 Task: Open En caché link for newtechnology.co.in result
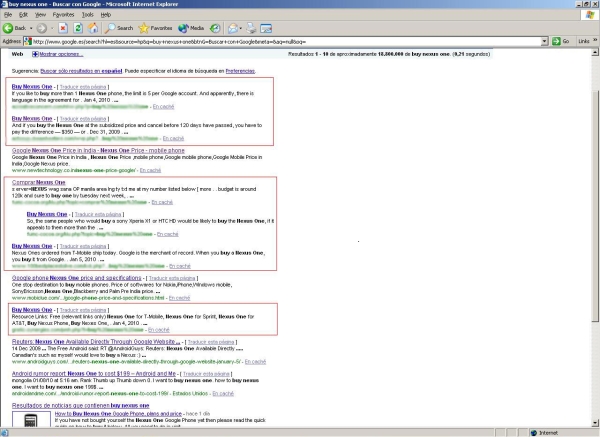tap(150, 170)
